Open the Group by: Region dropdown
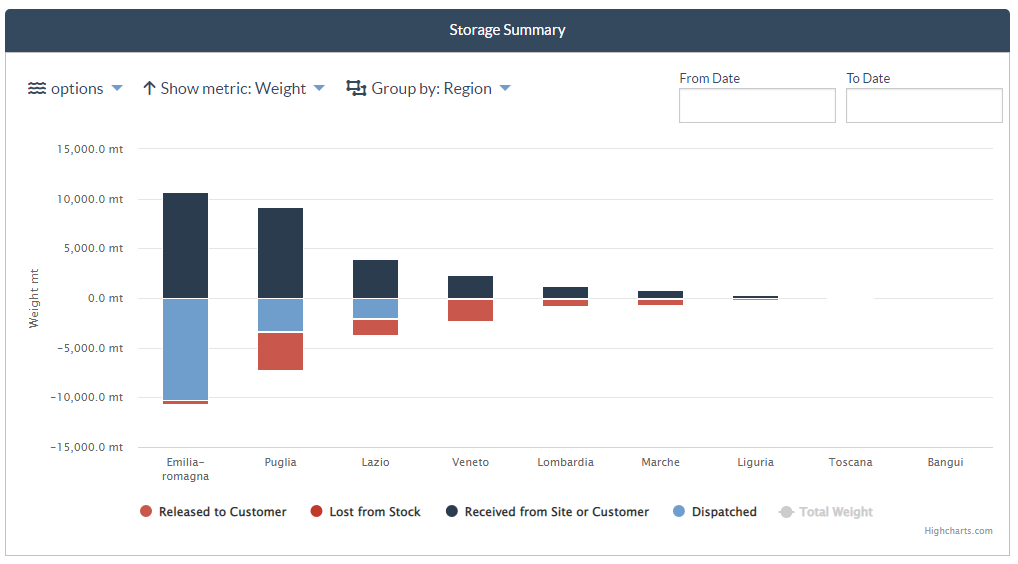The width and height of the screenshot is (1018, 564). [x=429, y=88]
